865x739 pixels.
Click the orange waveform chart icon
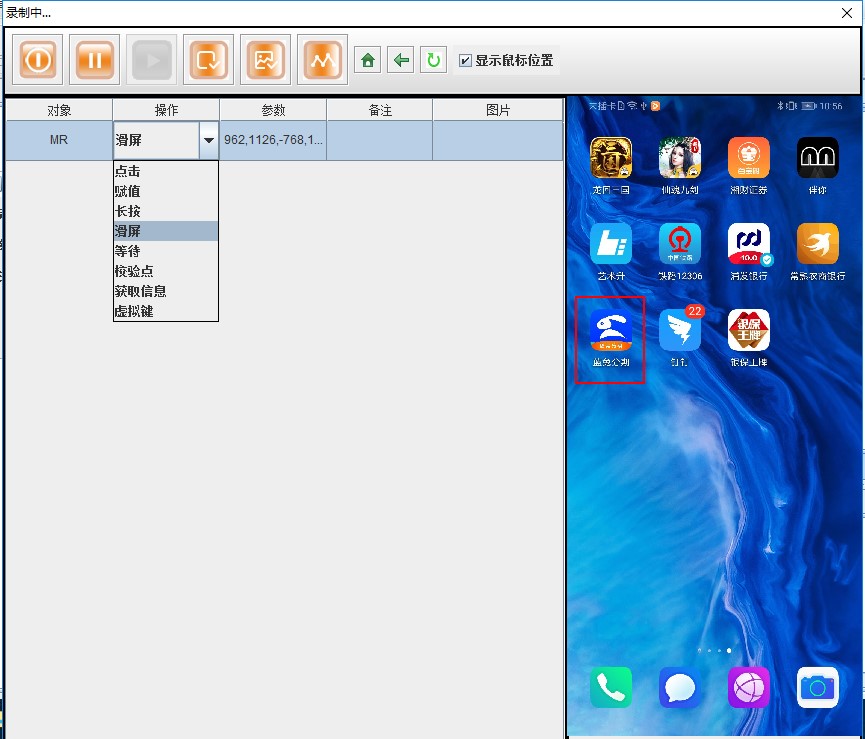click(322, 60)
